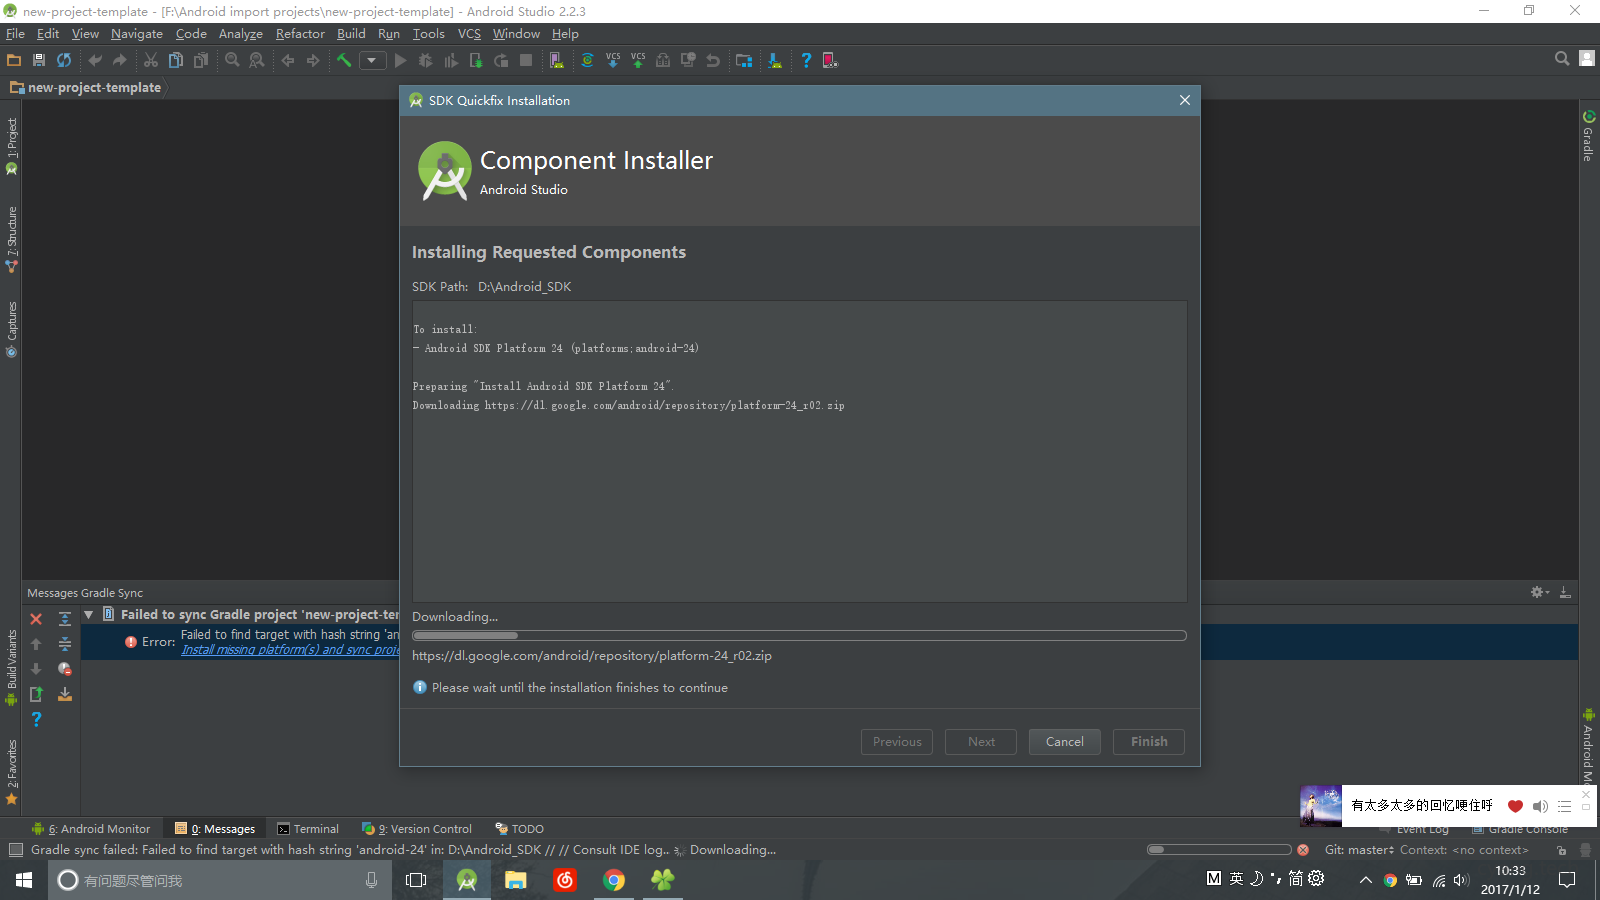Open the Refactor menu

300,34
